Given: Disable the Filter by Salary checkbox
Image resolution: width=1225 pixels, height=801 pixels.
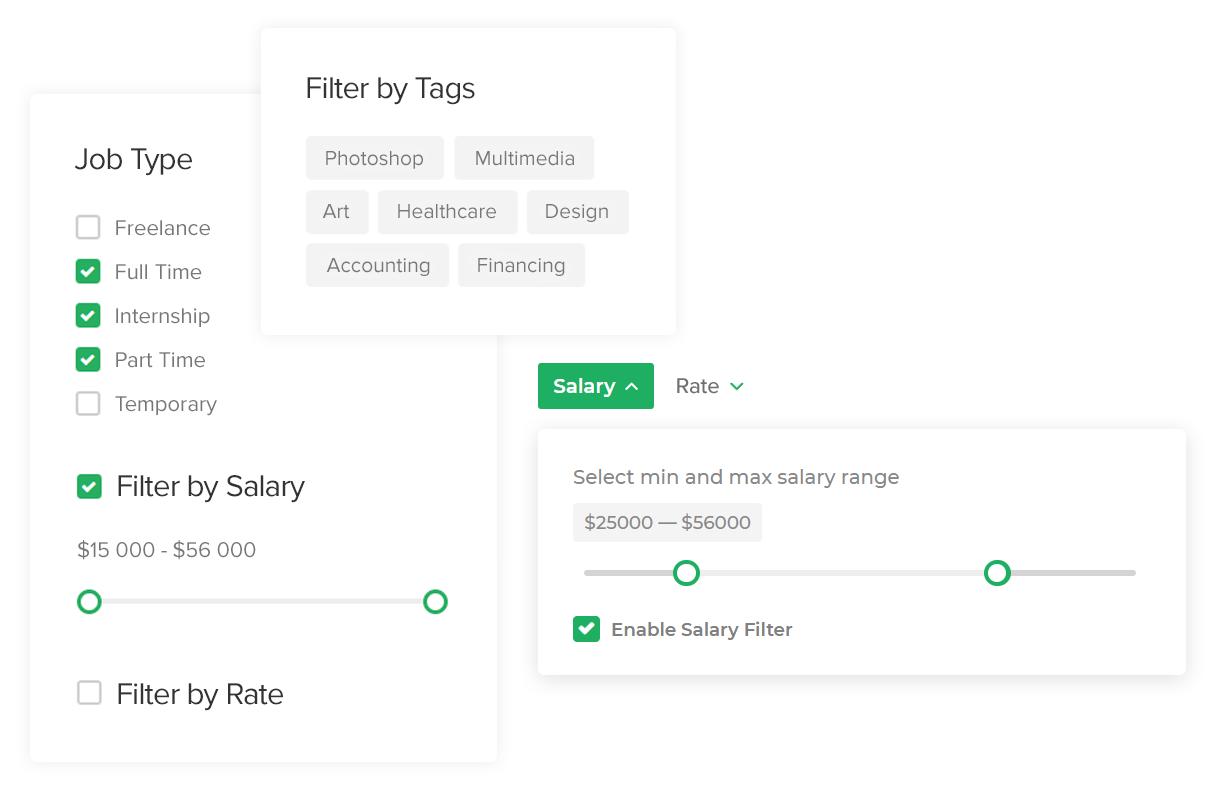Looking at the screenshot, I should 89,487.
